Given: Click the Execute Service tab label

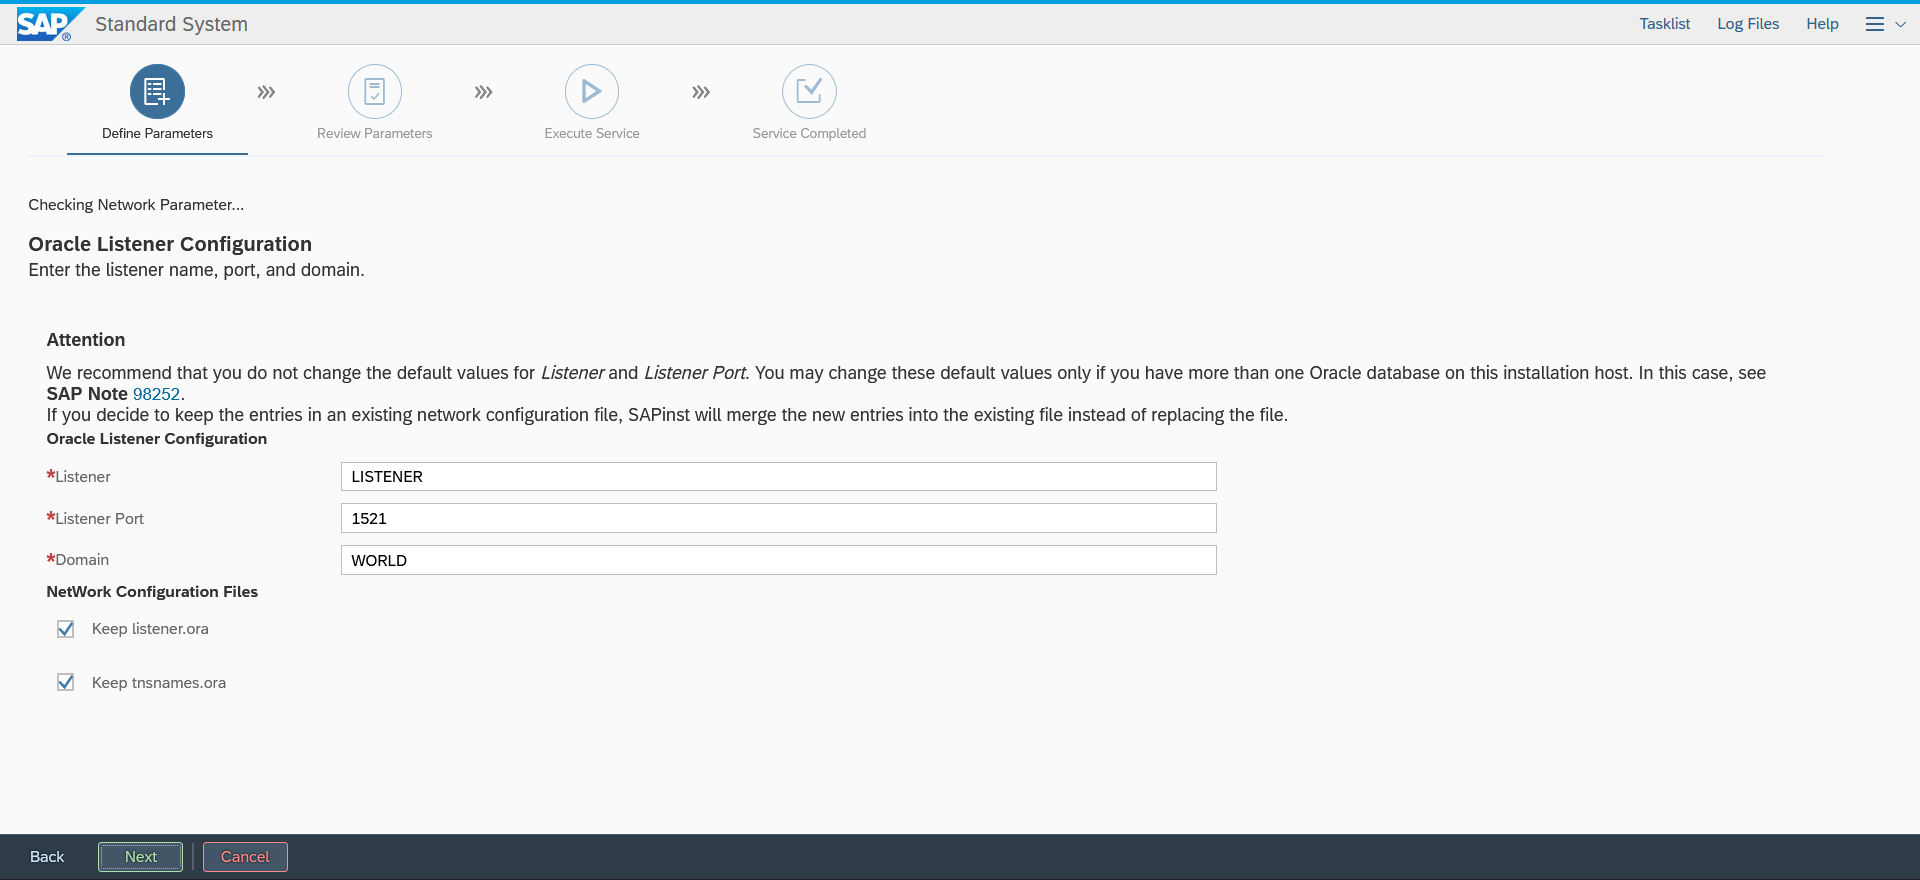Looking at the screenshot, I should [592, 133].
